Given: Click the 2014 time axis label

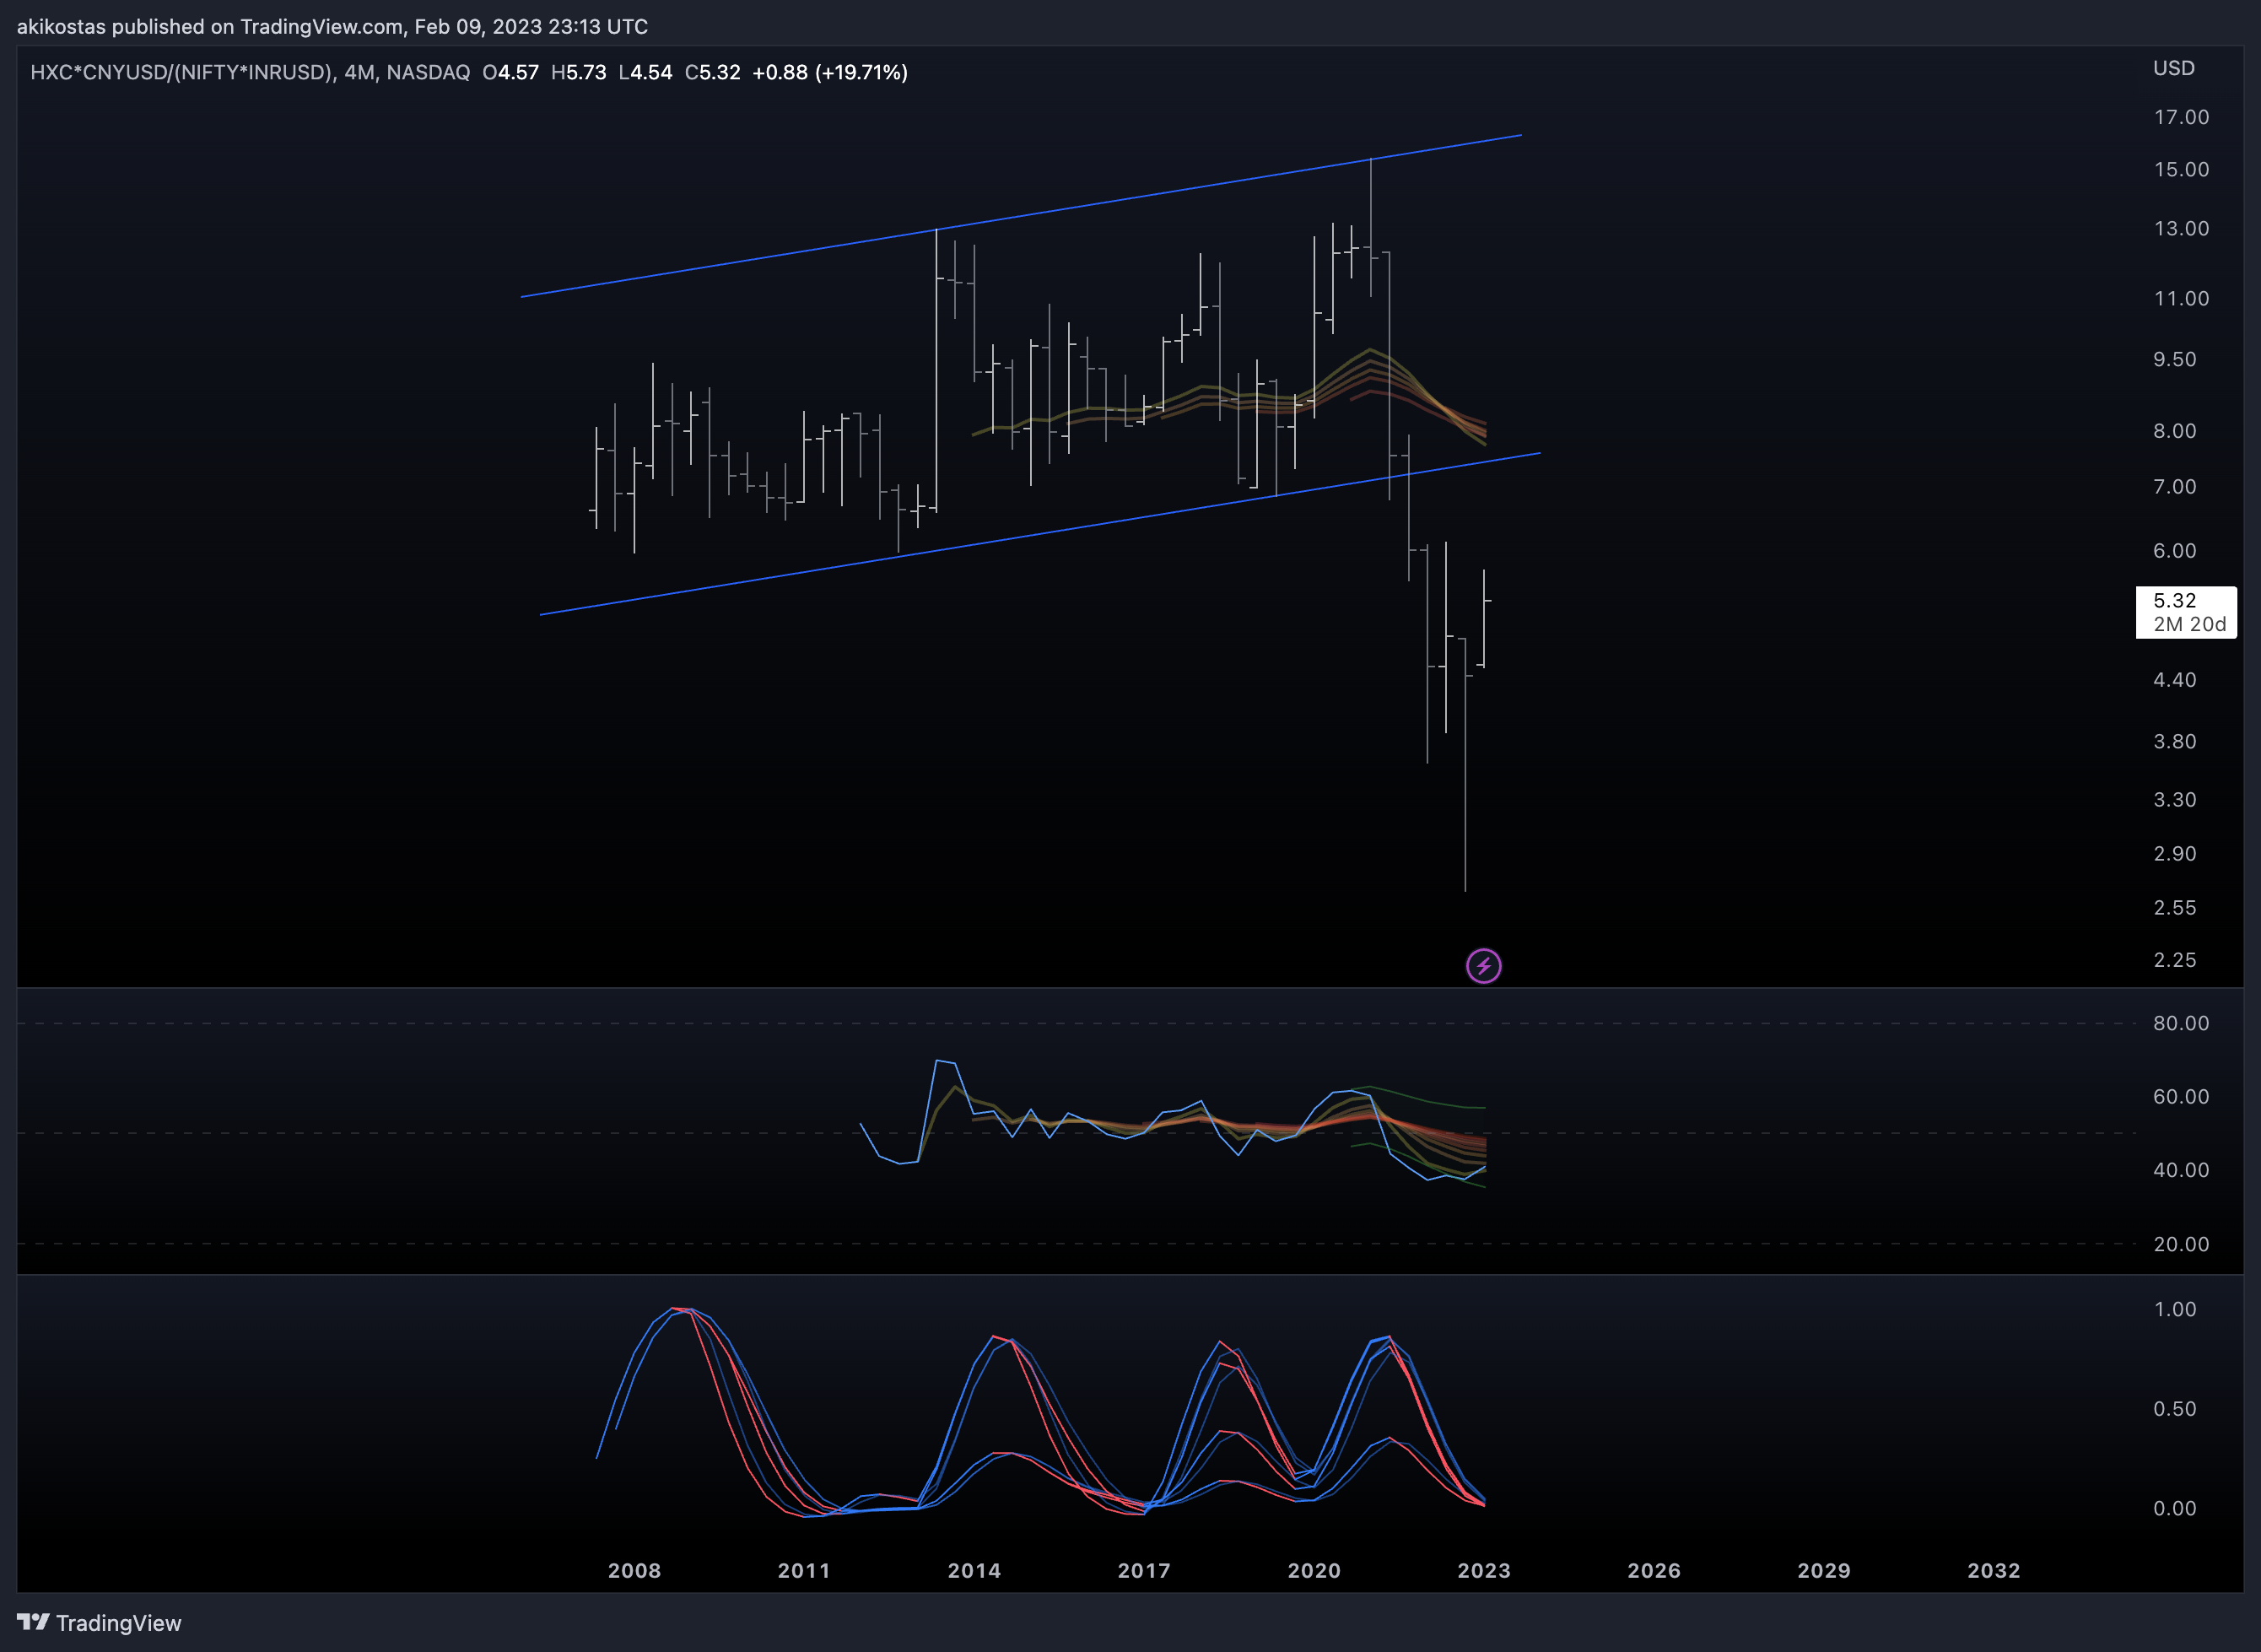Looking at the screenshot, I should click(974, 1570).
